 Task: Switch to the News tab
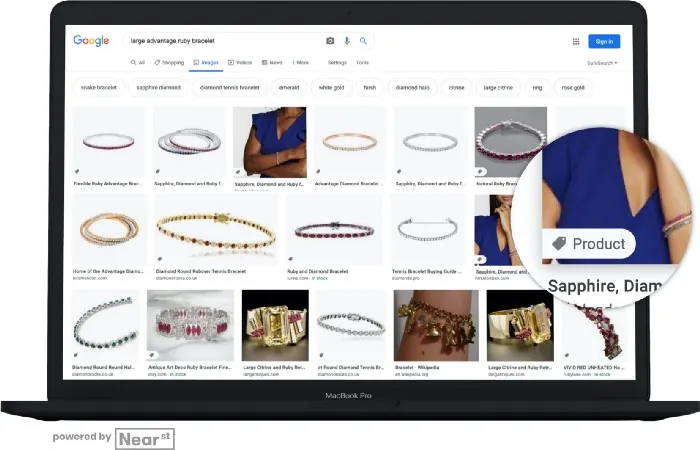[x=272, y=62]
